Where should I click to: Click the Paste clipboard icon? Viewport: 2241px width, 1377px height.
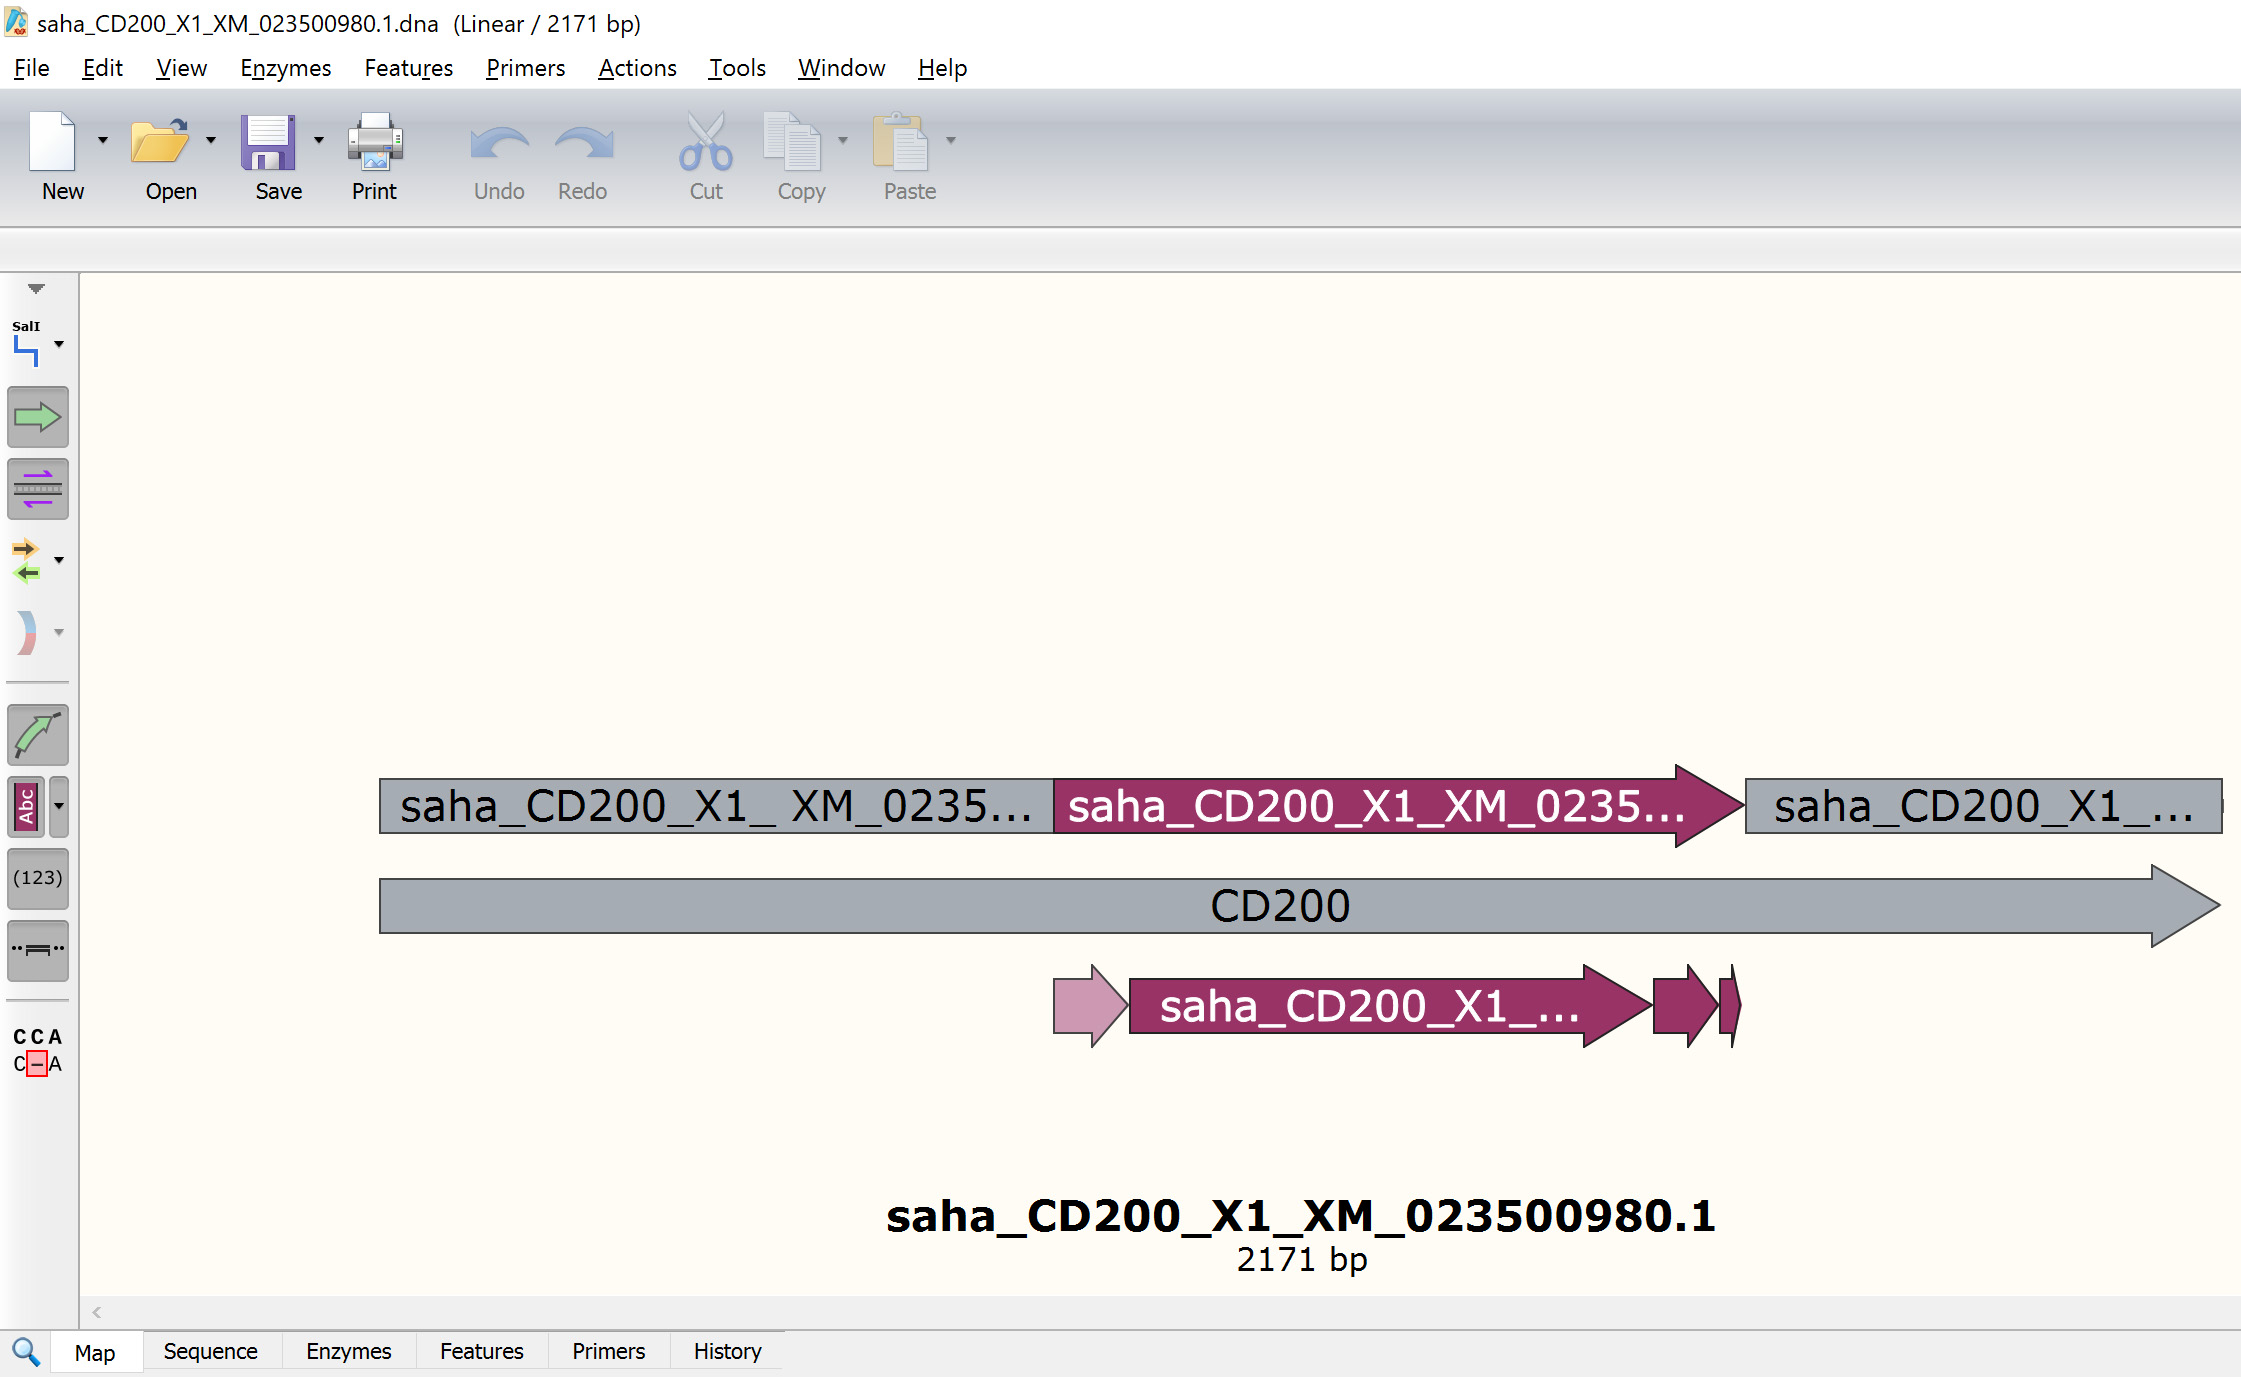(x=900, y=141)
